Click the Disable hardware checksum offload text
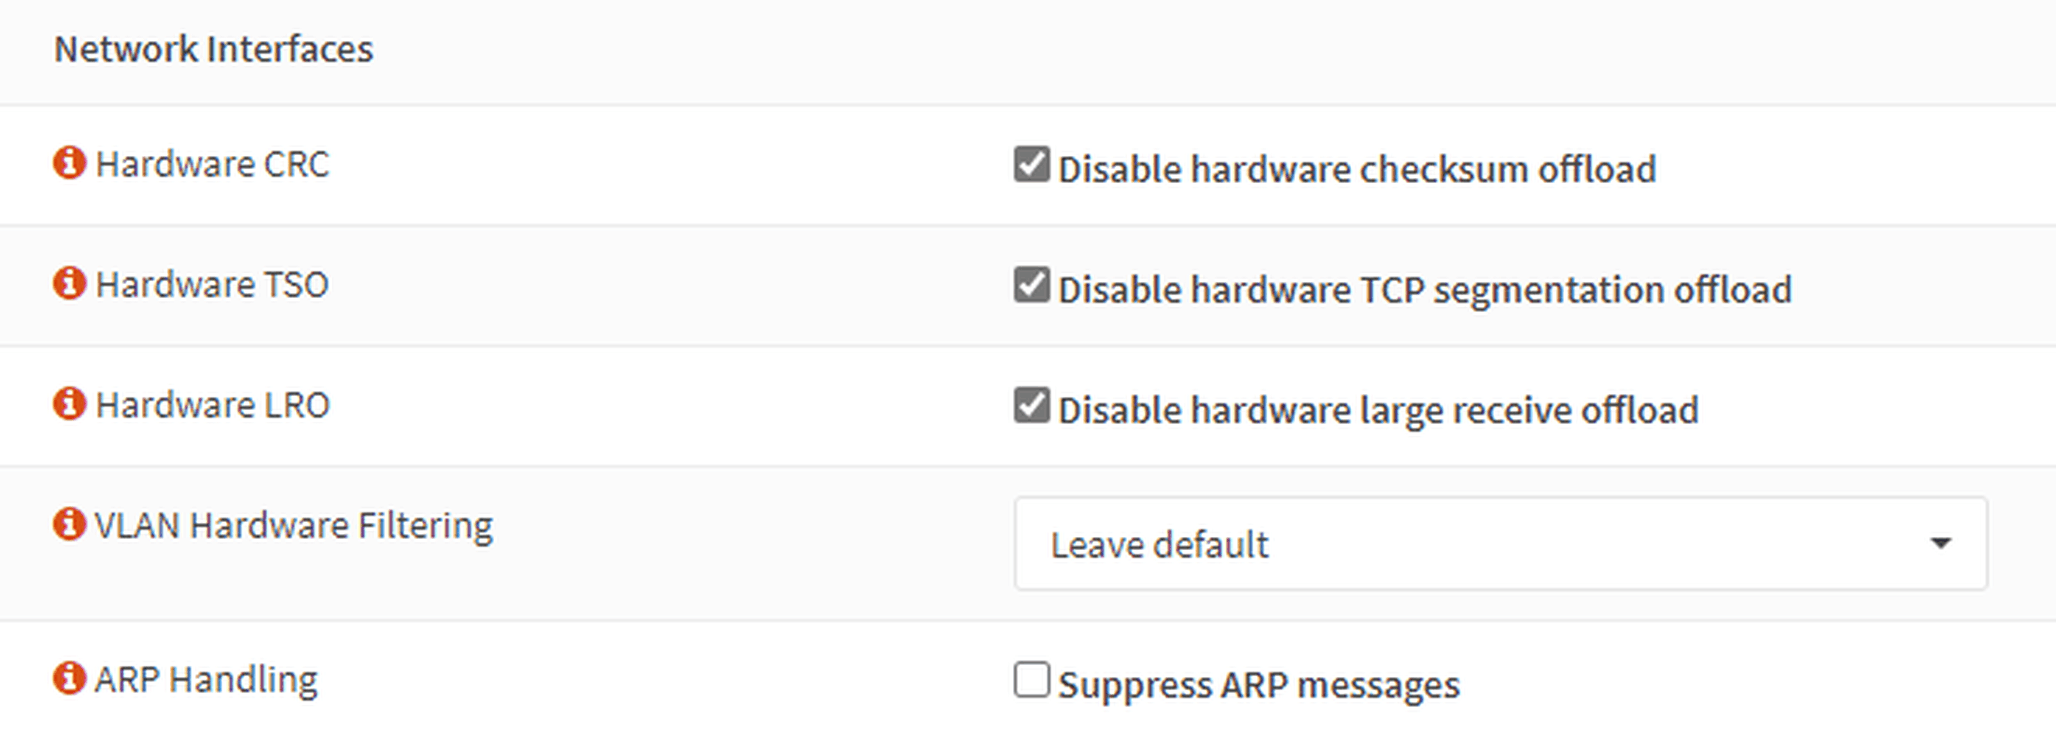Image resolution: width=2056 pixels, height=734 pixels. 1357,169
